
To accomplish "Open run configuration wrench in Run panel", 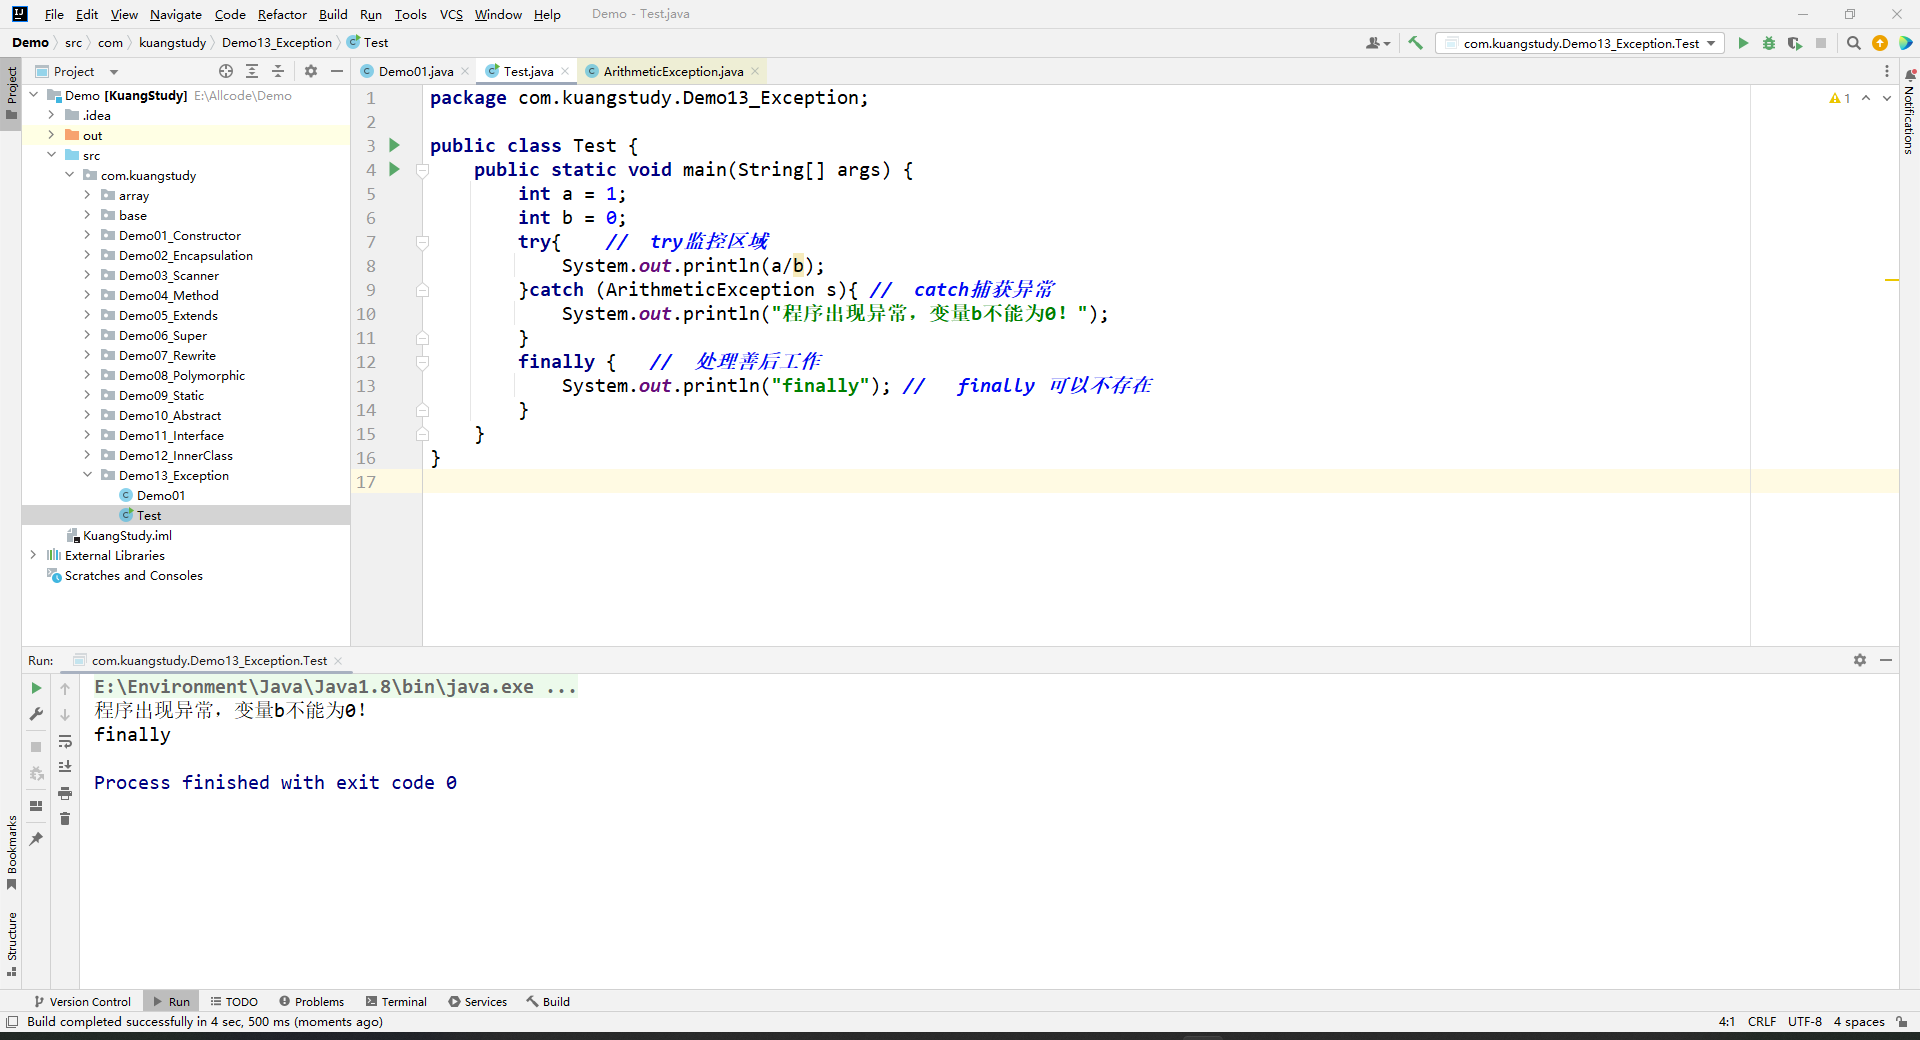I will pos(36,714).
